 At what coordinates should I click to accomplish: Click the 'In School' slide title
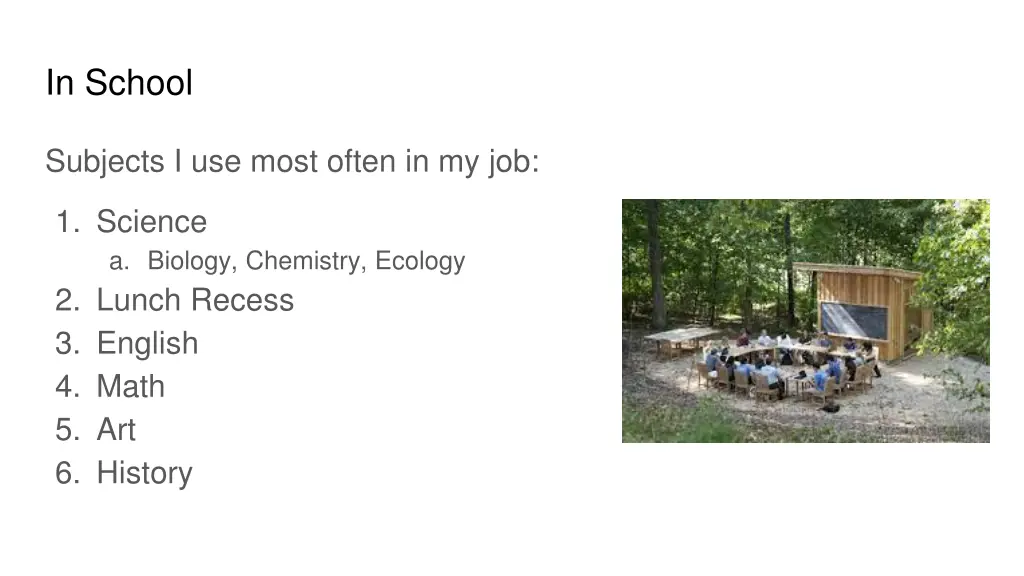coord(119,83)
